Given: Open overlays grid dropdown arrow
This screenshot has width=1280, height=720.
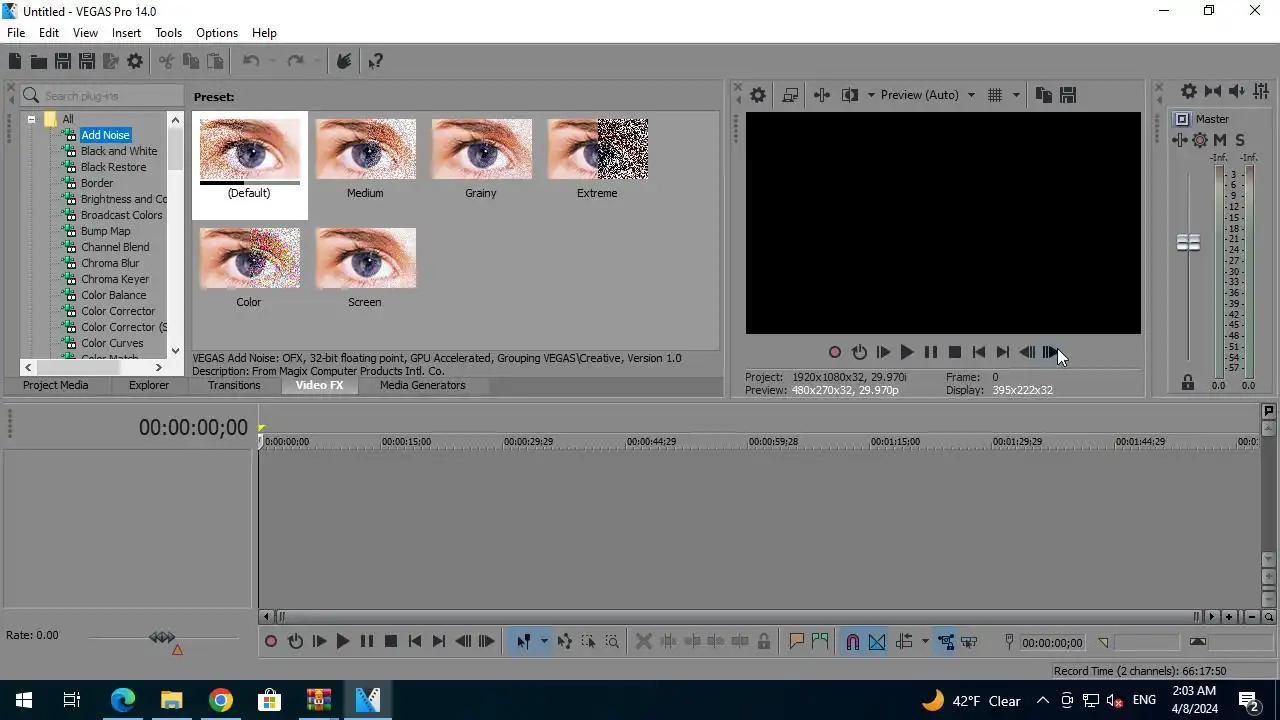Looking at the screenshot, I should coord(1016,95).
